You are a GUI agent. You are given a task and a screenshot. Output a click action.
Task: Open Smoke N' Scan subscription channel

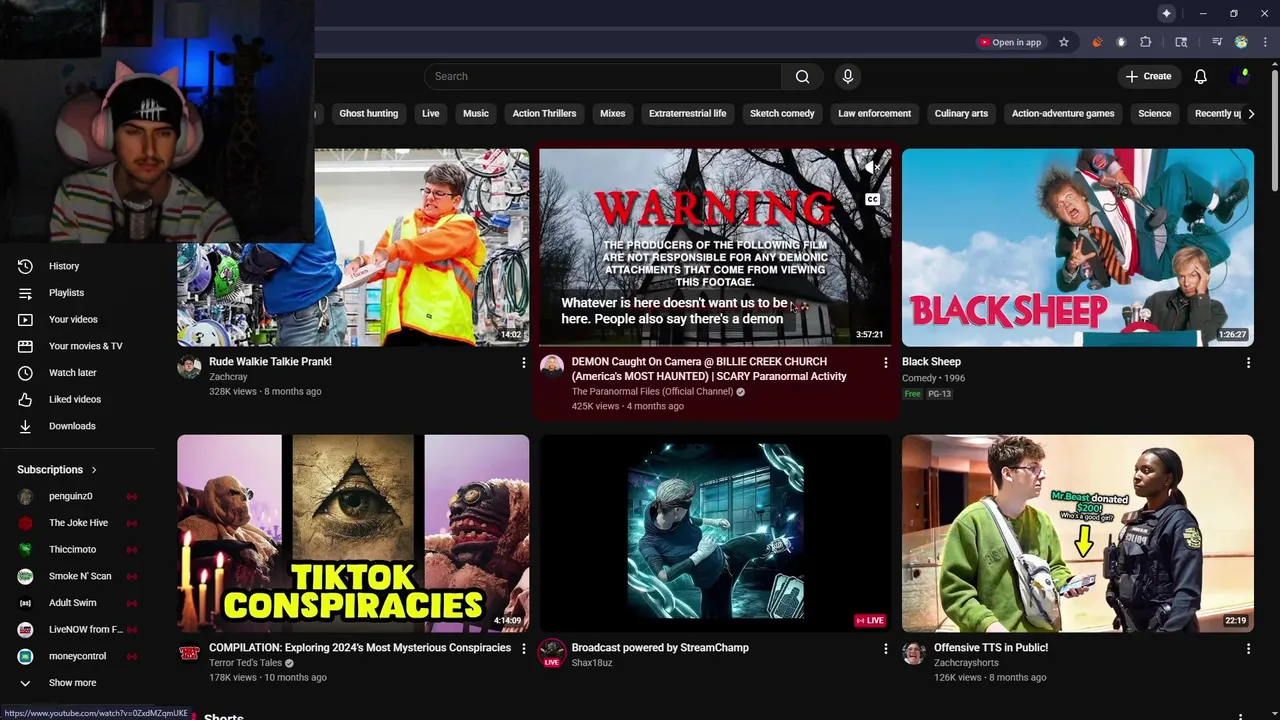80,576
